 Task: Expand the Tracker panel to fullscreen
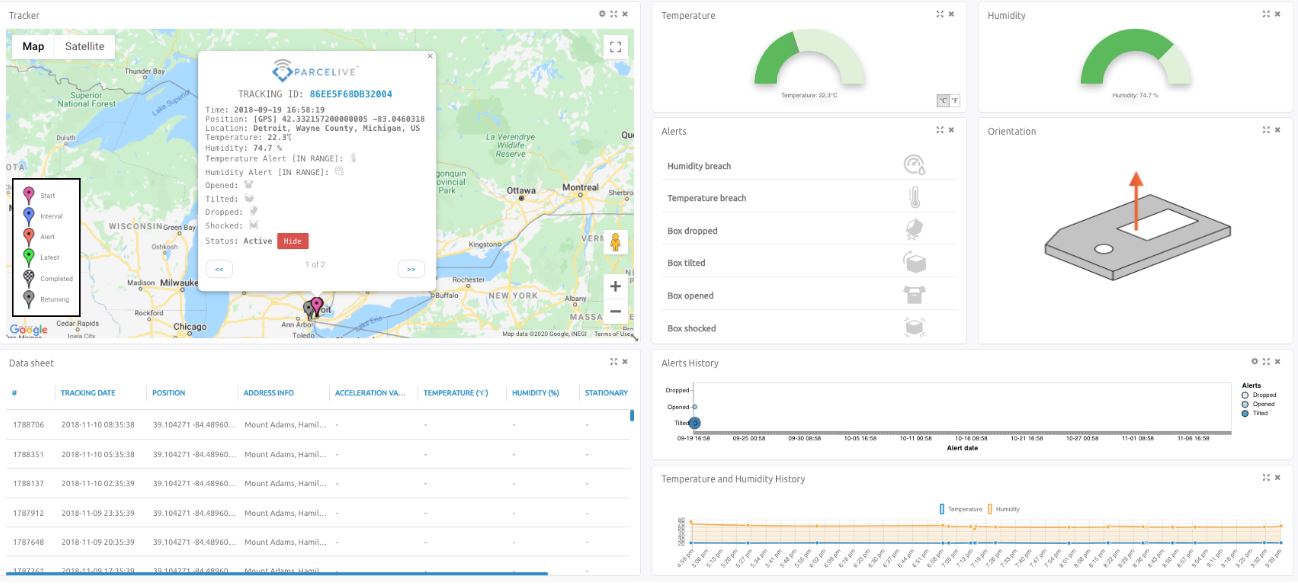coord(614,14)
